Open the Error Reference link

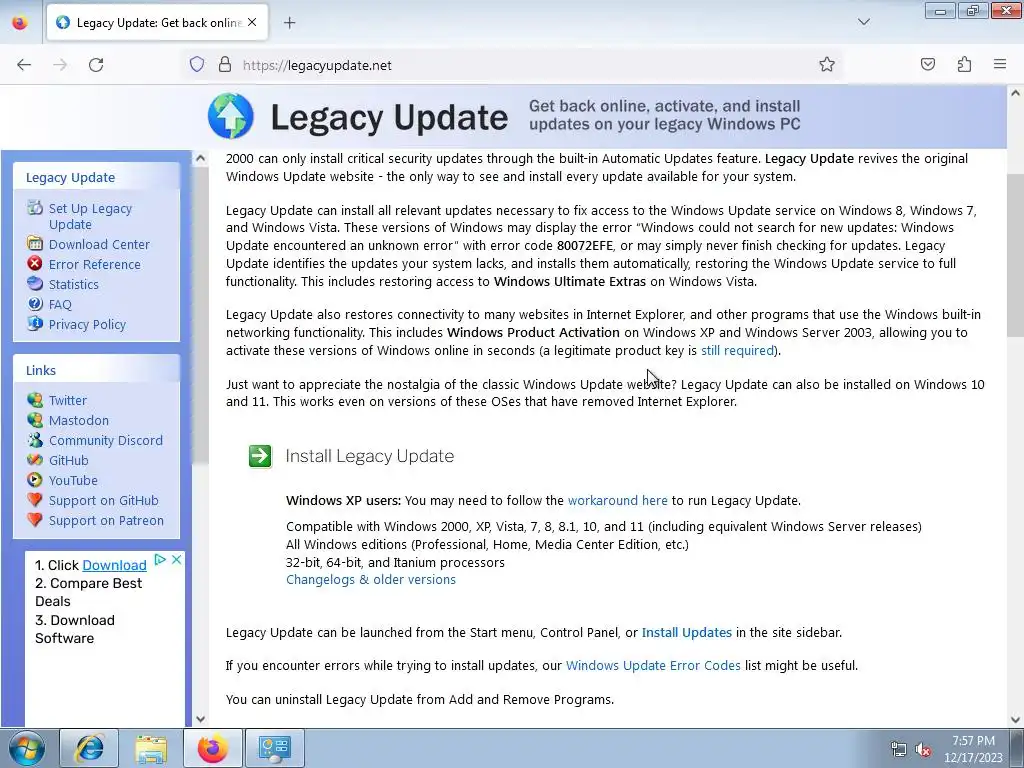point(95,264)
